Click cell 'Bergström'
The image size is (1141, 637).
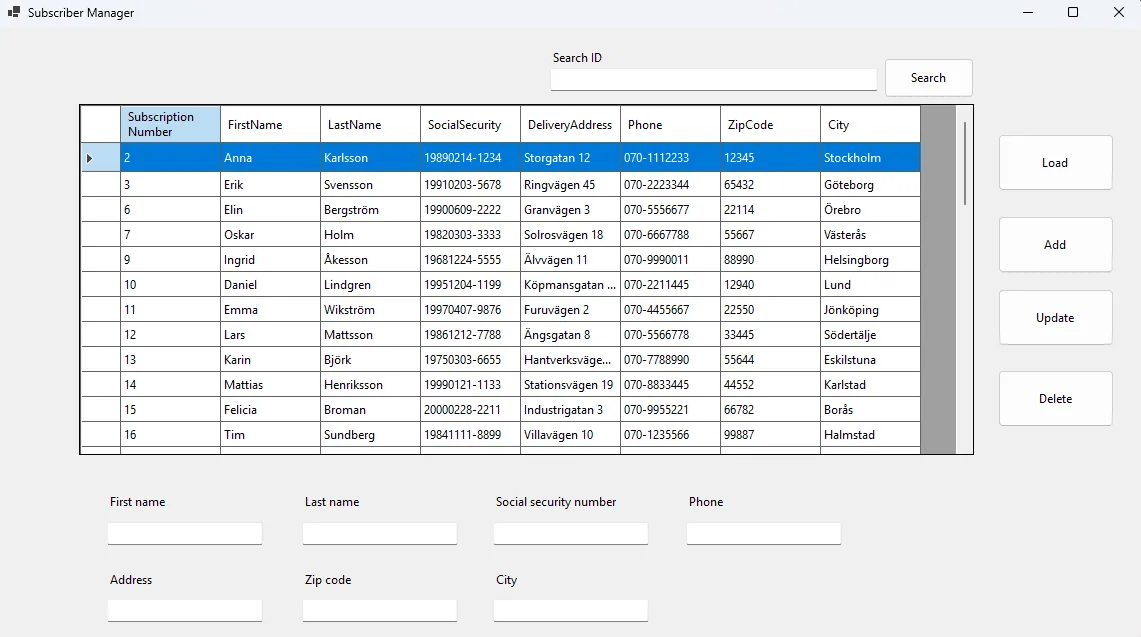tap(370, 210)
